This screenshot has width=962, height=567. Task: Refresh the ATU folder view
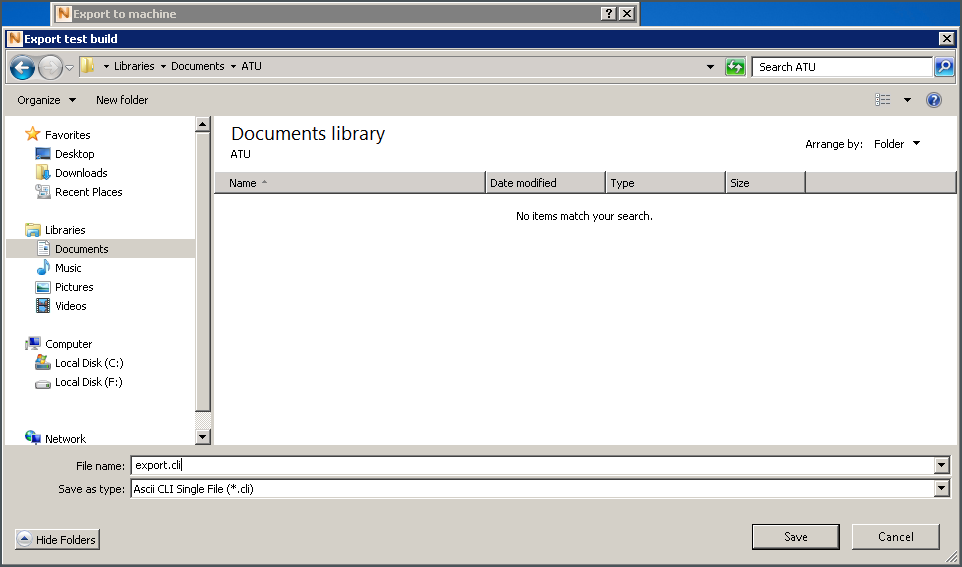pyautogui.click(x=735, y=67)
